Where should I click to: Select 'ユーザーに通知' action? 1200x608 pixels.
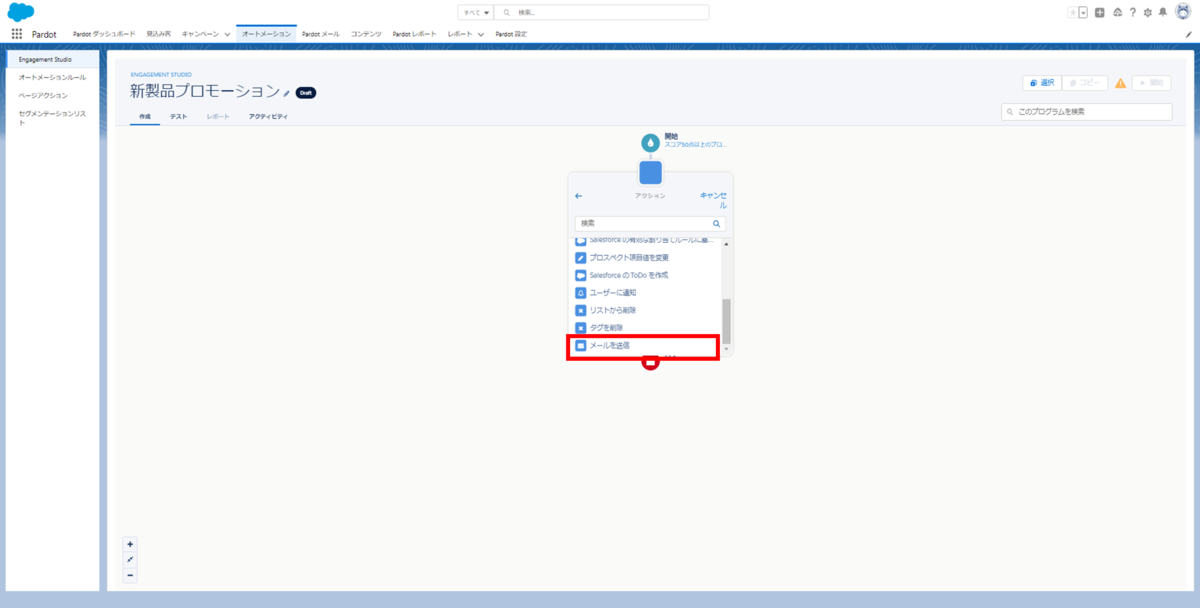pyautogui.click(x=648, y=292)
